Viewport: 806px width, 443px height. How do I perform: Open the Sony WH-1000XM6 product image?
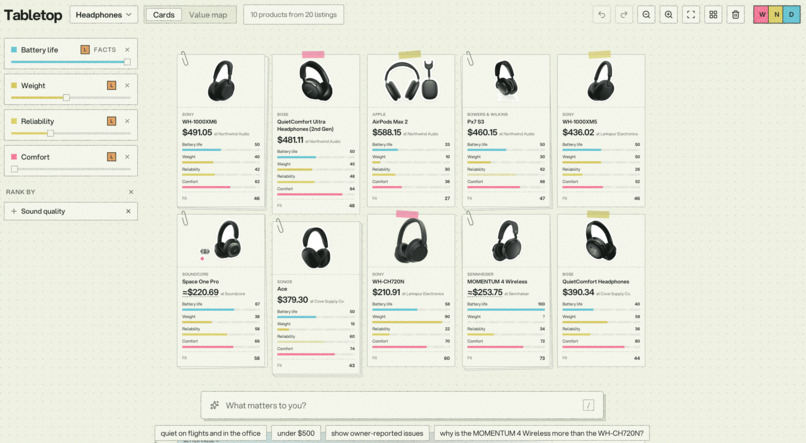coord(221,81)
